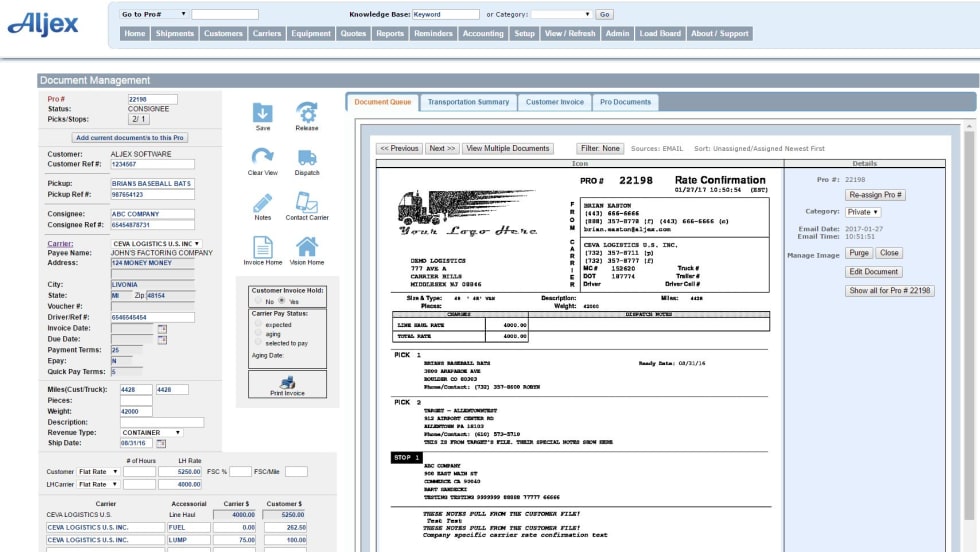Switch to the Transportation Summary tab

(468, 102)
